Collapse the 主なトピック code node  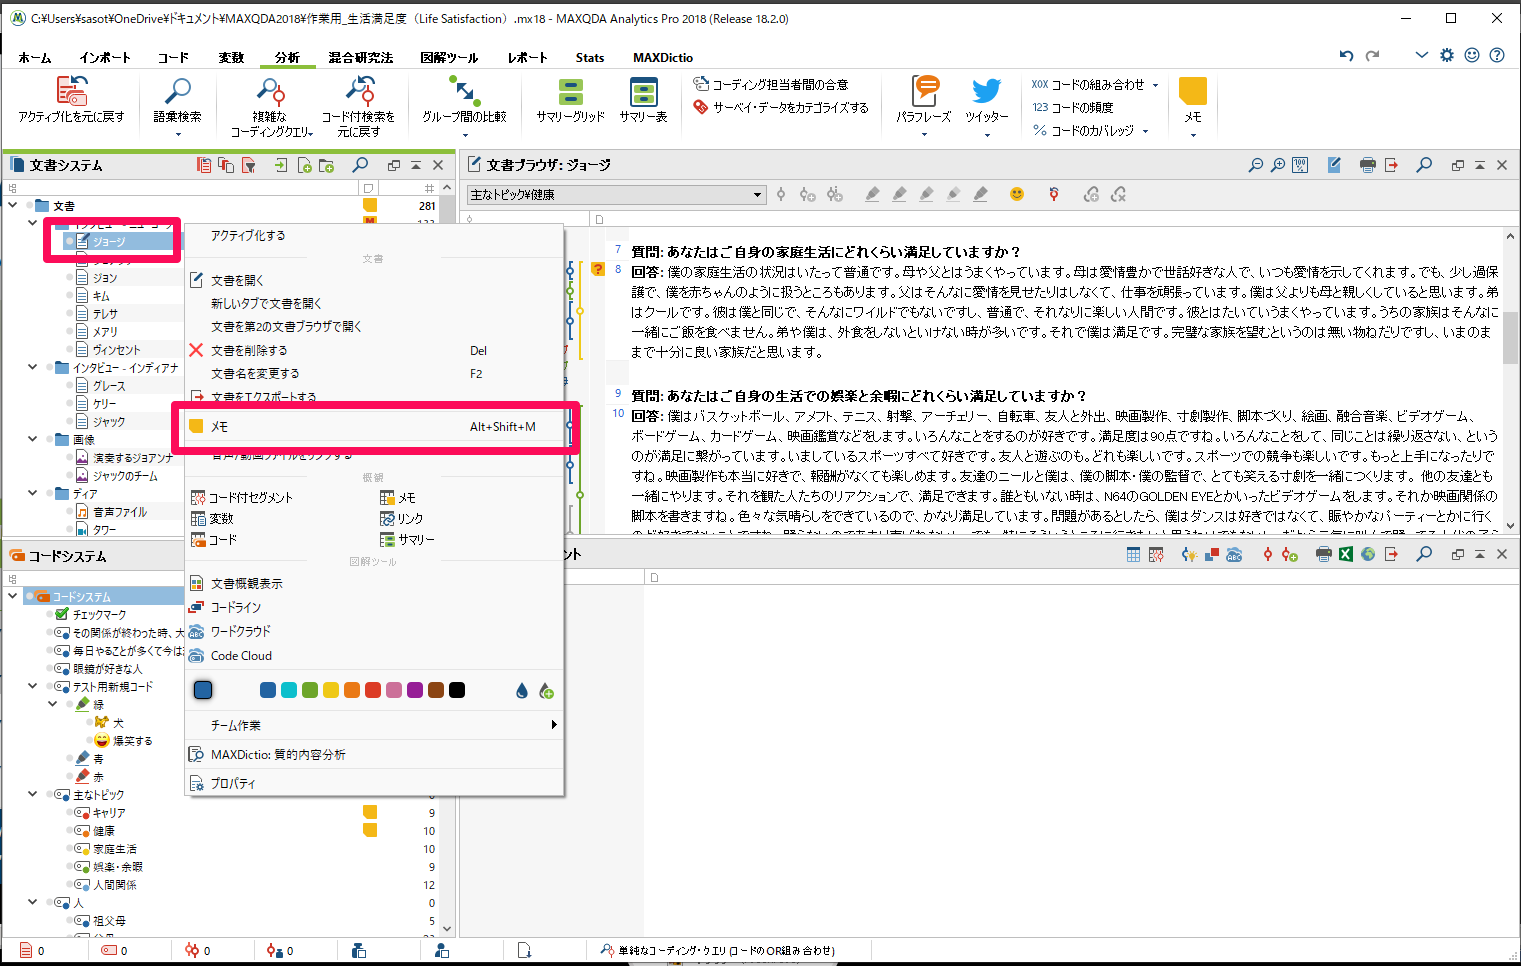point(33,794)
